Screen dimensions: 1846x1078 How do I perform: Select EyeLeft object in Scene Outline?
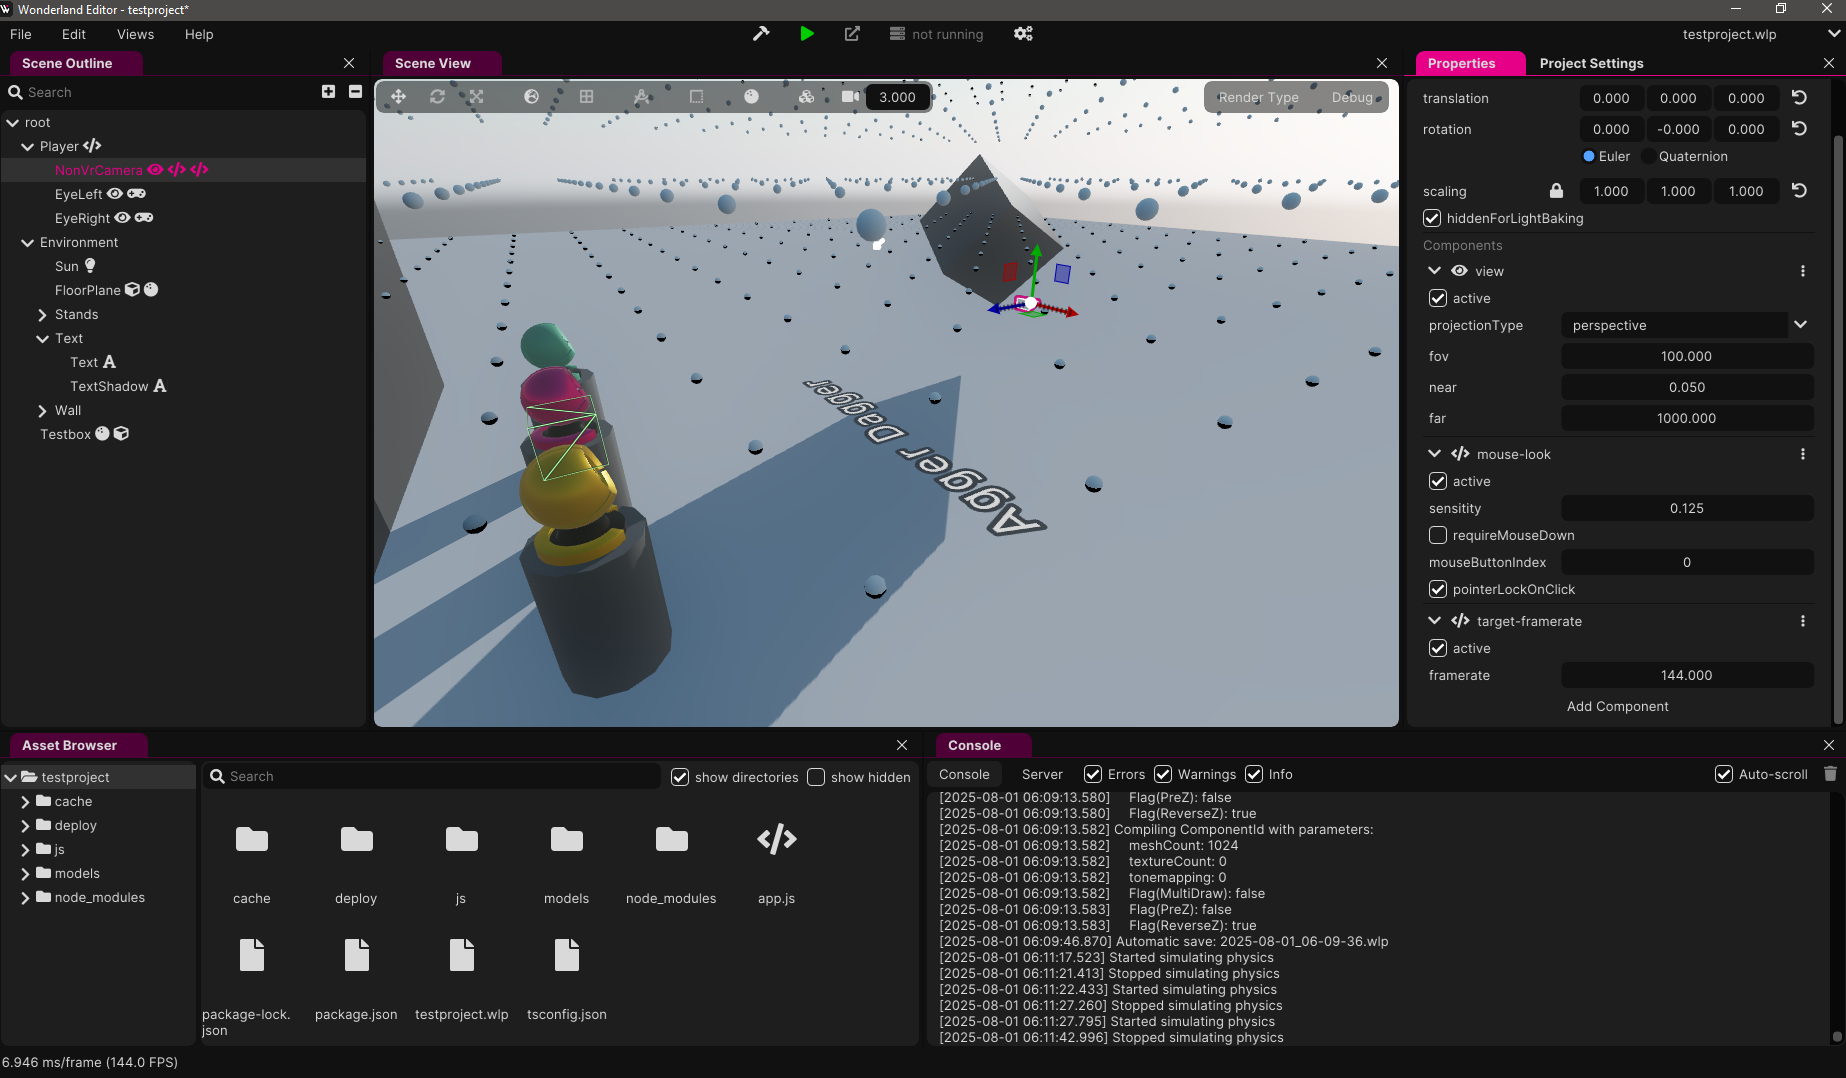pyautogui.click(x=78, y=194)
